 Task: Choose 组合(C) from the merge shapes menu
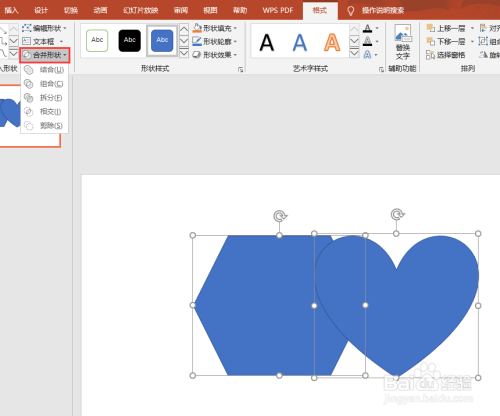coord(44,84)
